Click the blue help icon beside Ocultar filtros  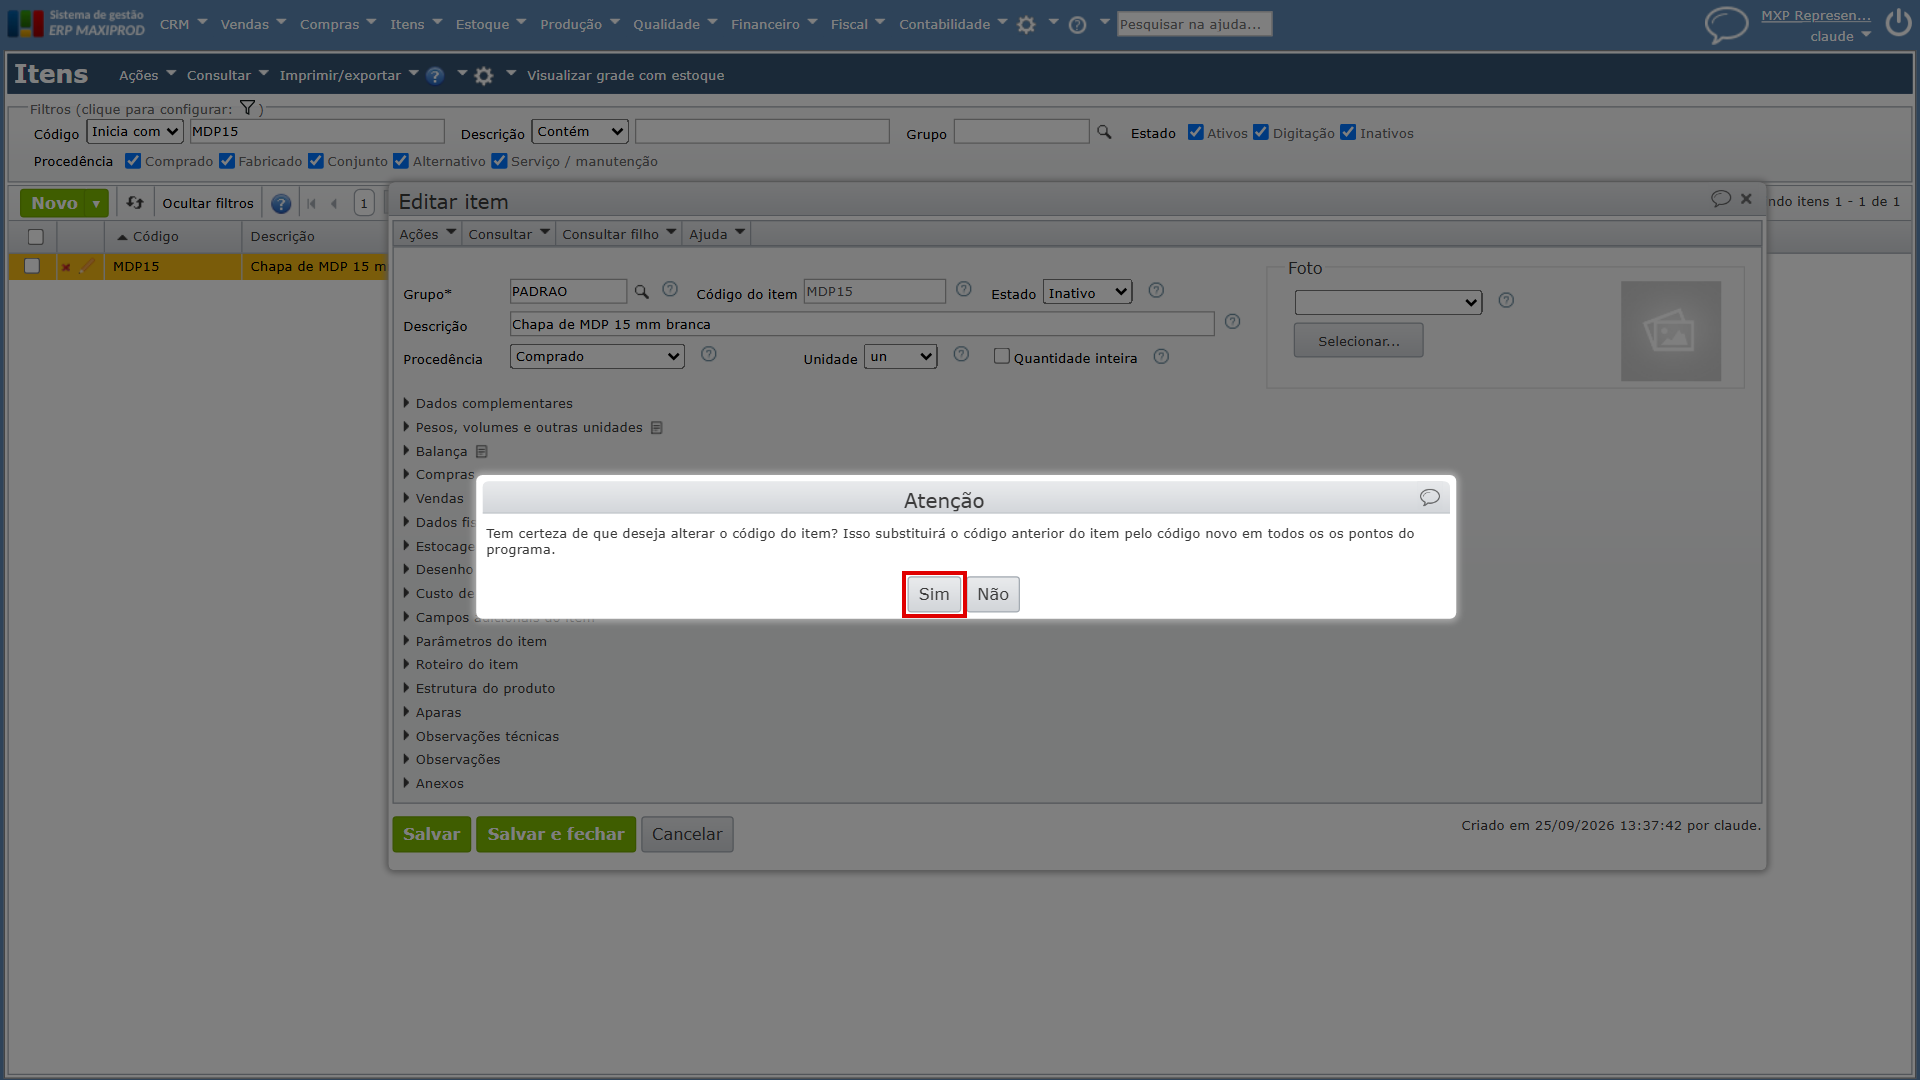click(x=281, y=204)
